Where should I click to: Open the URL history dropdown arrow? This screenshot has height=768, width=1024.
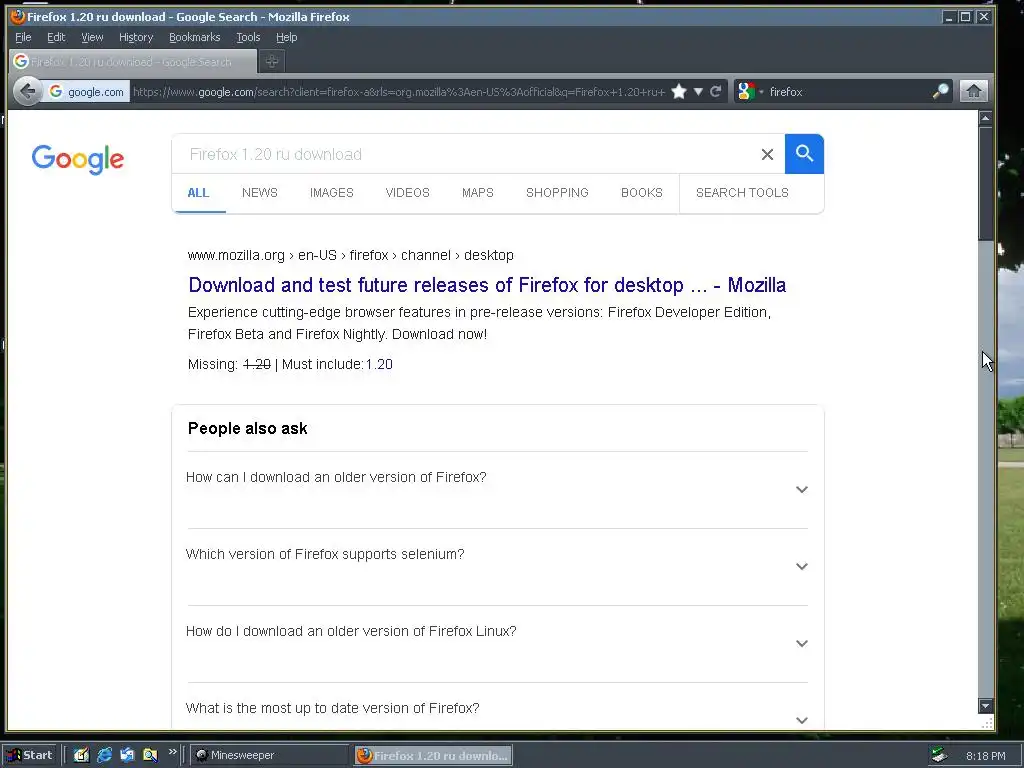coord(698,91)
